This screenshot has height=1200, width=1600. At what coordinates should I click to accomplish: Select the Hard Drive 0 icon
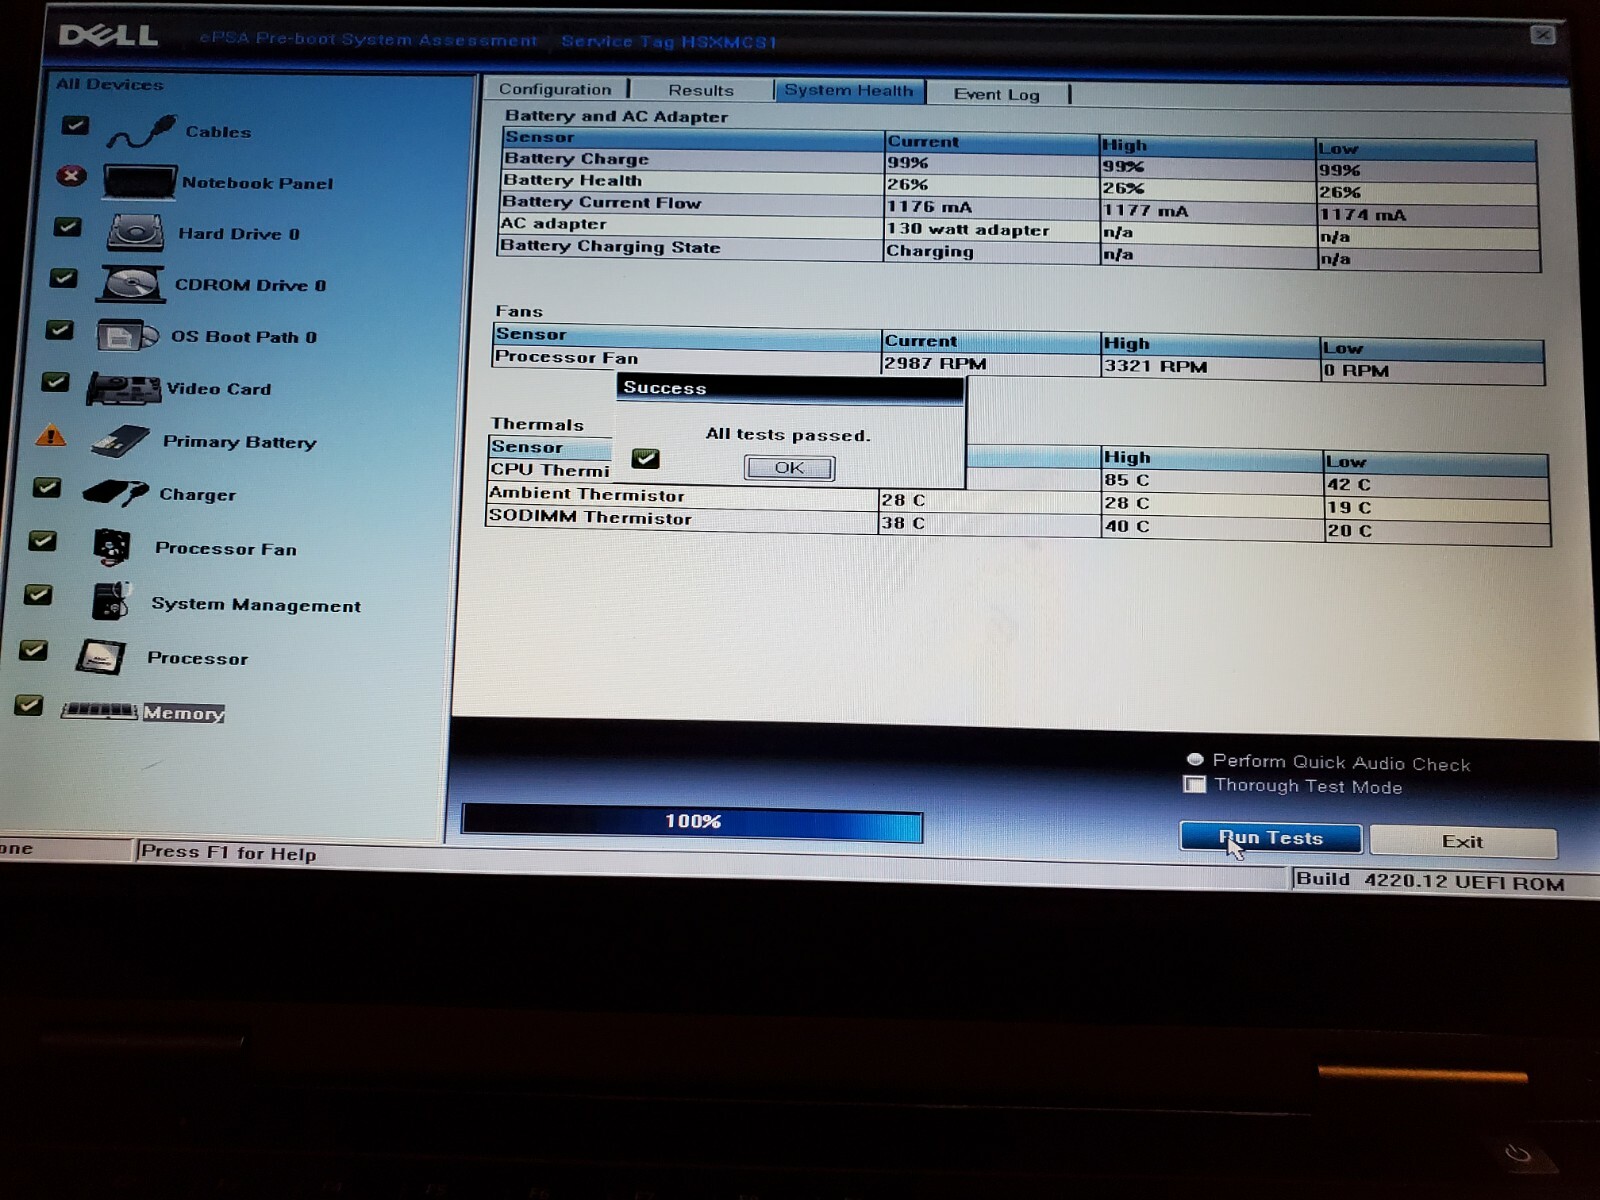(x=135, y=233)
